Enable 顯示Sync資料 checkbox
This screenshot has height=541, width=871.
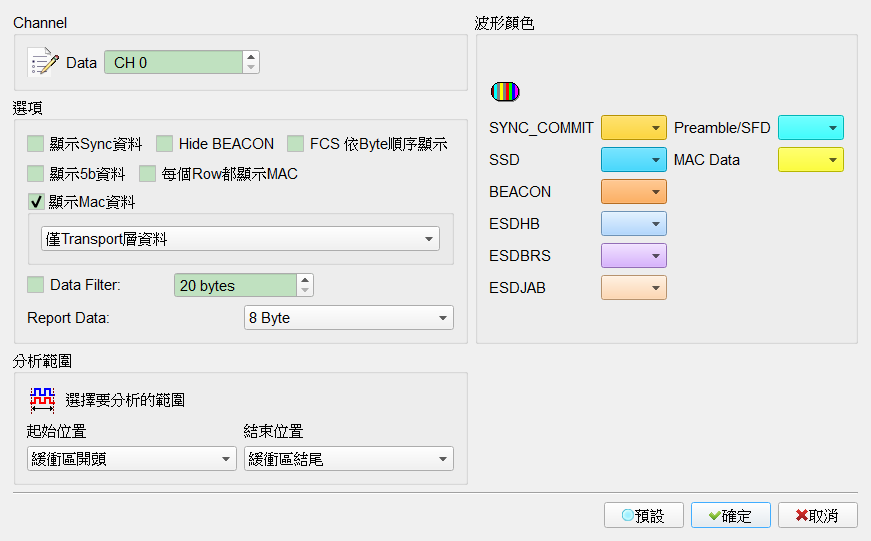pyautogui.click(x=36, y=144)
